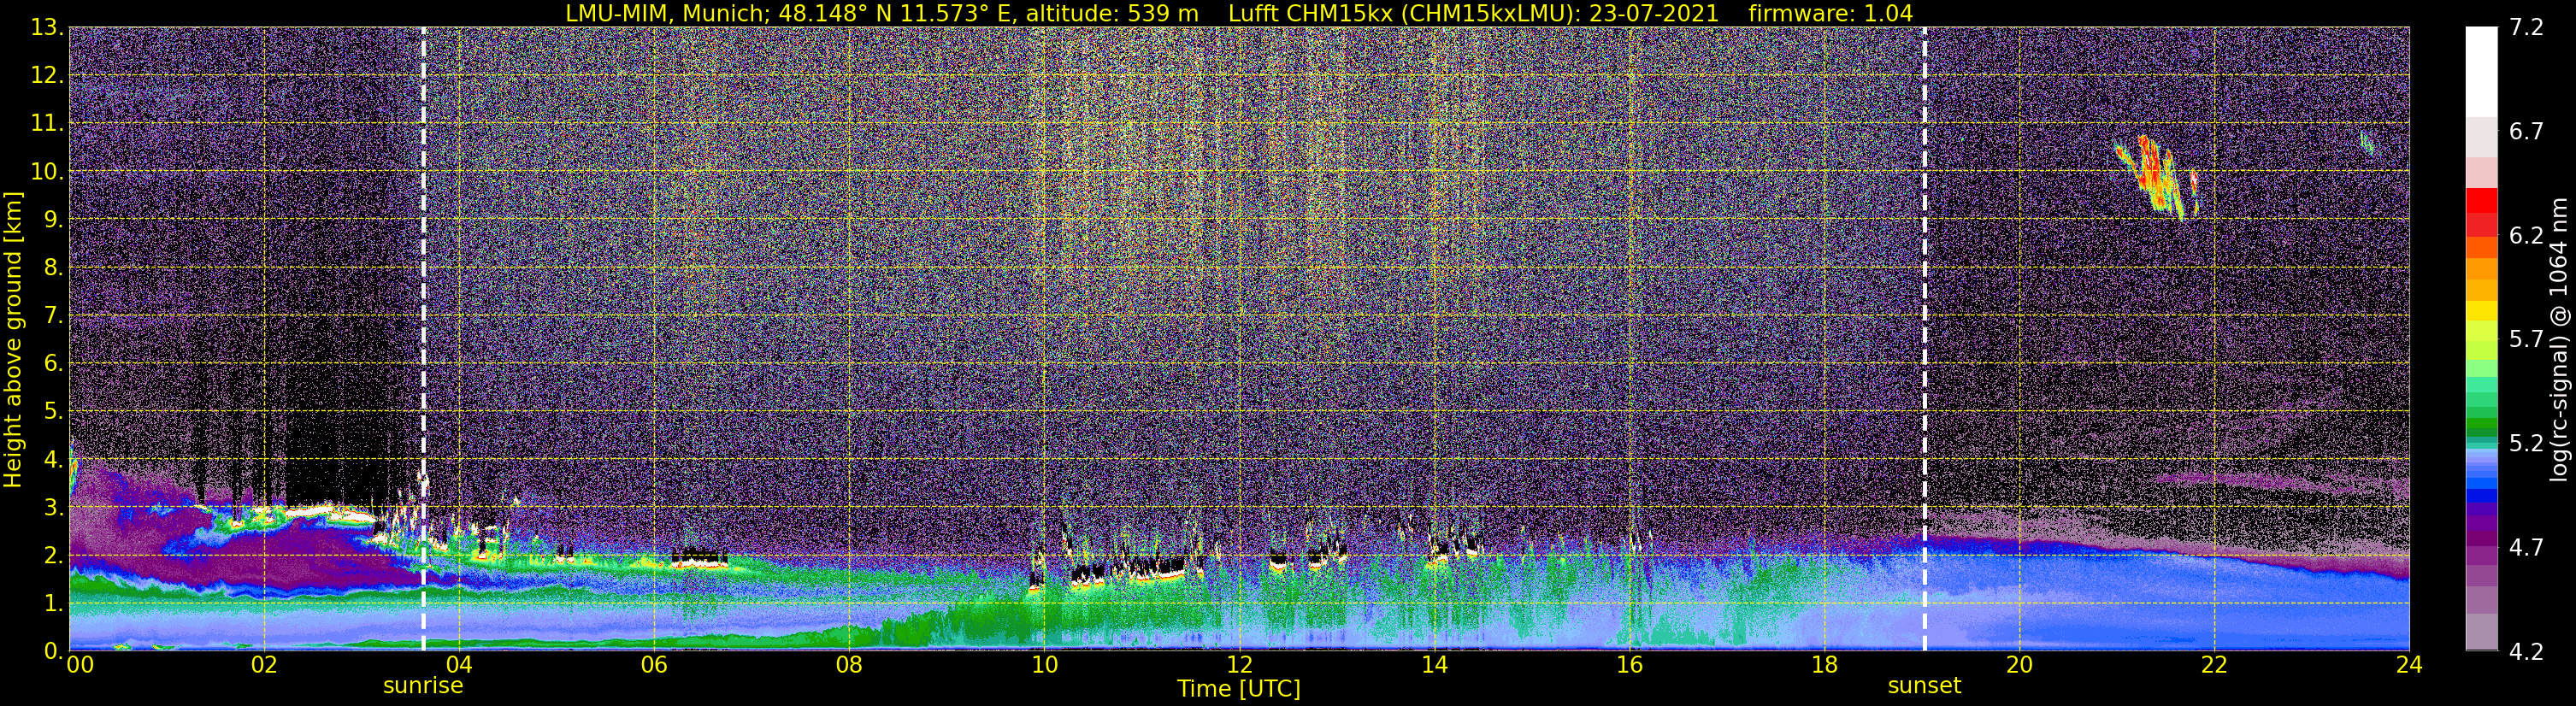Click the x-axis tick label 10
Screen dimensions: 2576x706
click(1044, 665)
